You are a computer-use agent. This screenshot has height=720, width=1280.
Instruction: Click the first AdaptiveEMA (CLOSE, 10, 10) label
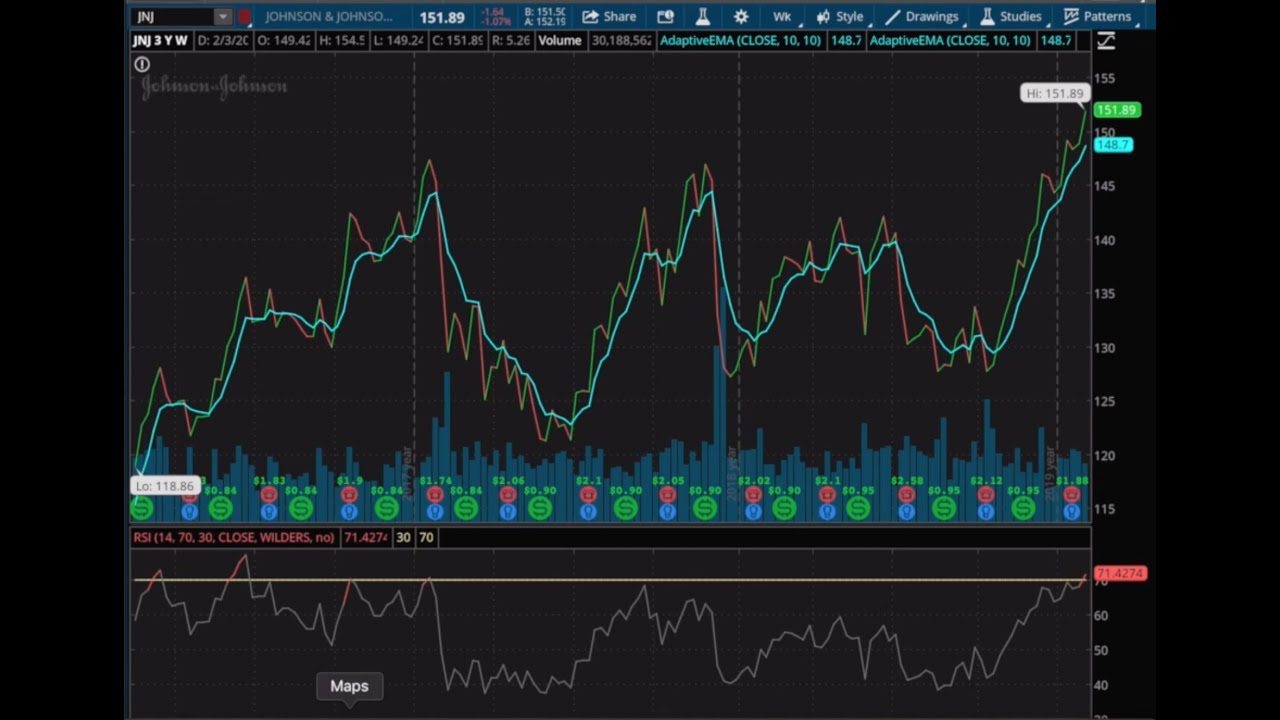tap(741, 41)
